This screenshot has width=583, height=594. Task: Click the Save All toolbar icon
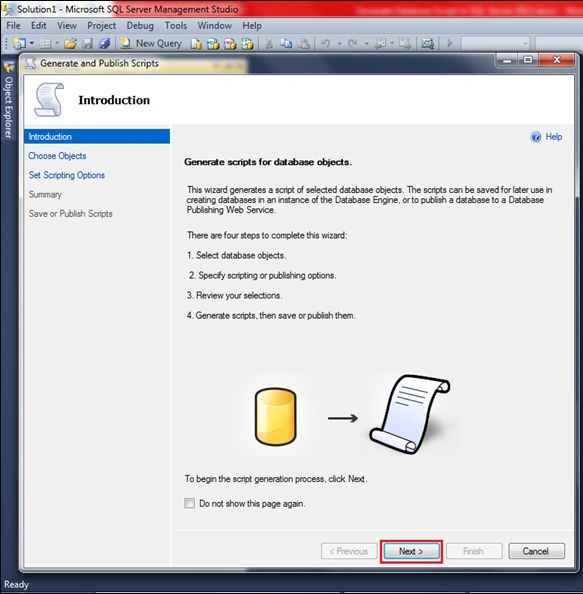click(x=105, y=44)
